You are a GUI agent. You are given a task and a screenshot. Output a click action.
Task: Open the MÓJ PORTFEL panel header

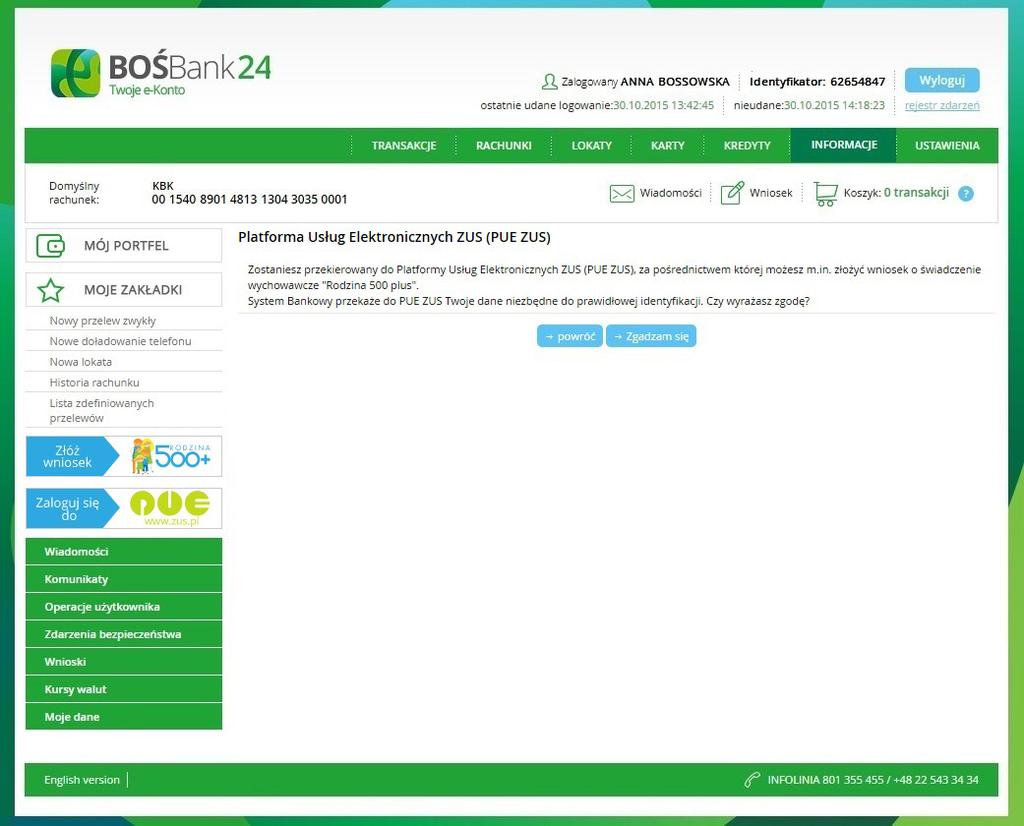pos(124,246)
